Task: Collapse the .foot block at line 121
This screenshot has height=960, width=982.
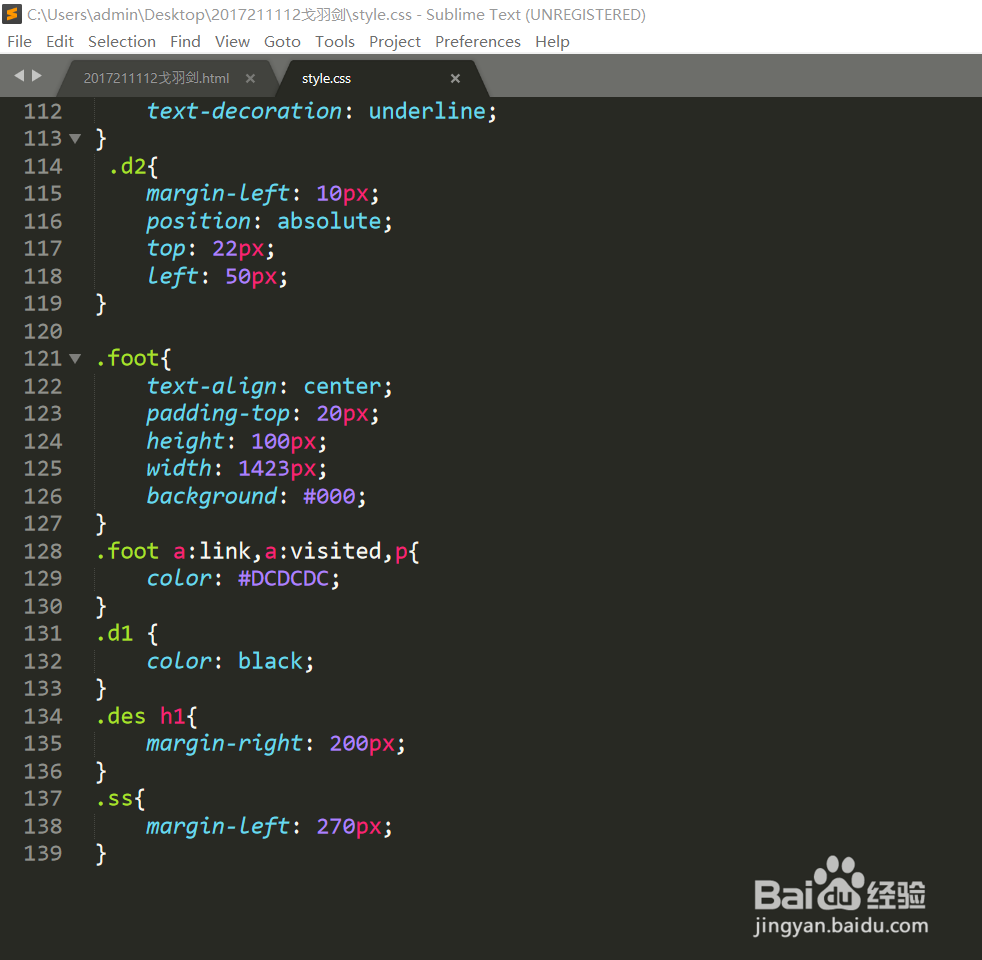Action: click(x=75, y=359)
